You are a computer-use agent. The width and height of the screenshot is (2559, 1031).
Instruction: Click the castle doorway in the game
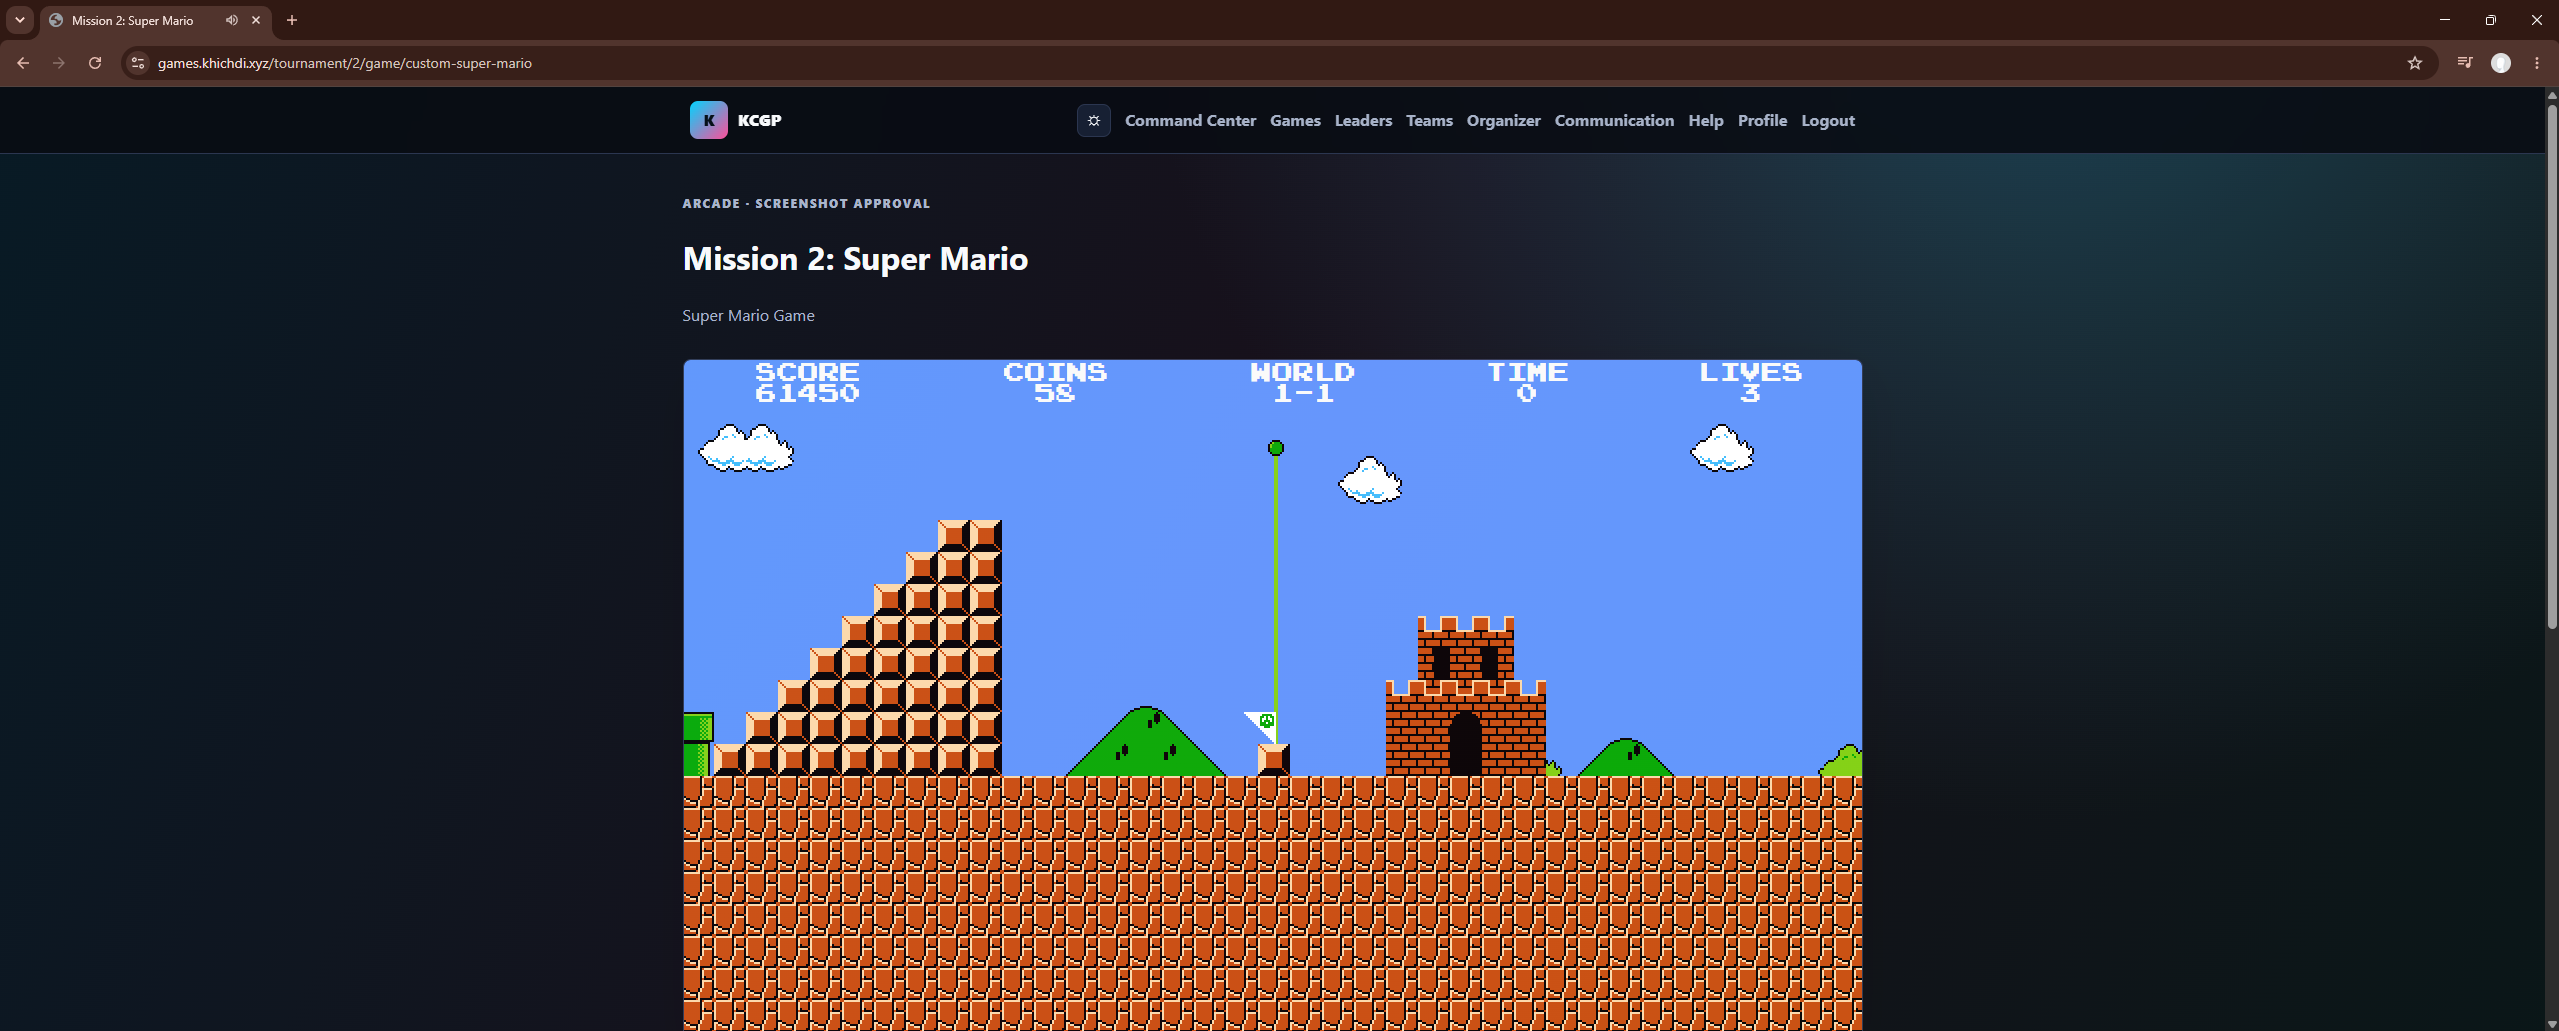[1465, 745]
